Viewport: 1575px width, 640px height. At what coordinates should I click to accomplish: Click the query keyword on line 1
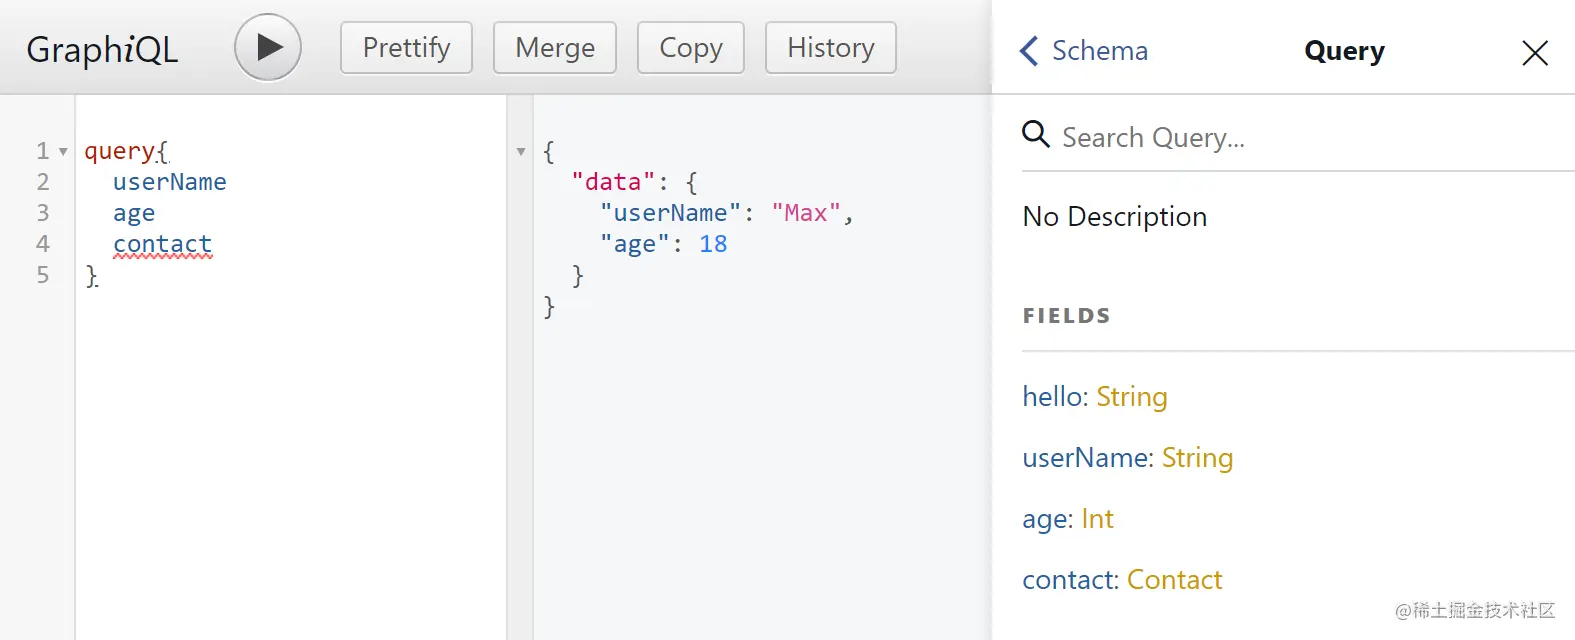pos(120,152)
